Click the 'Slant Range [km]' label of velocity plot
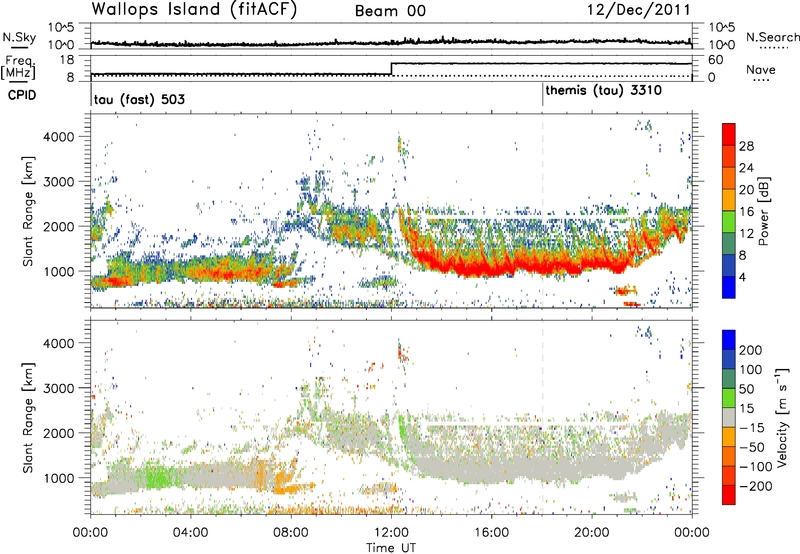The image size is (800, 554). (x=28, y=417)
